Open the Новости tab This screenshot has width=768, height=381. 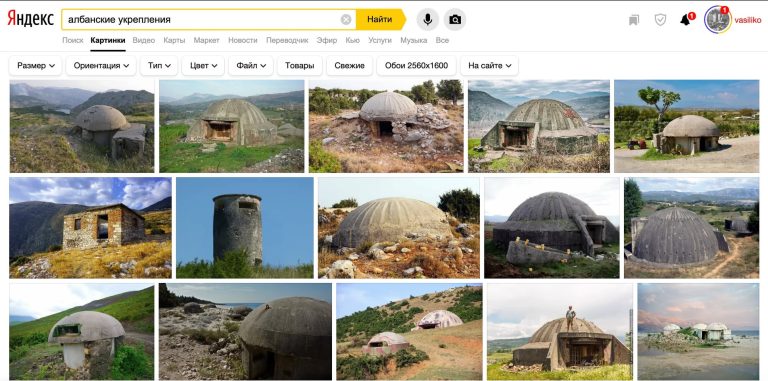[242, 41]
